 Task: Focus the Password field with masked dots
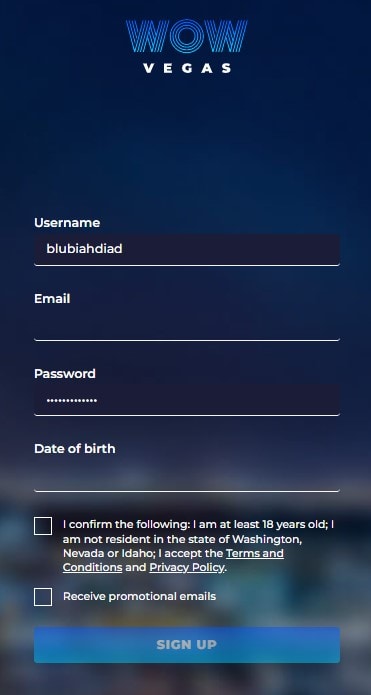click(187, 400)
